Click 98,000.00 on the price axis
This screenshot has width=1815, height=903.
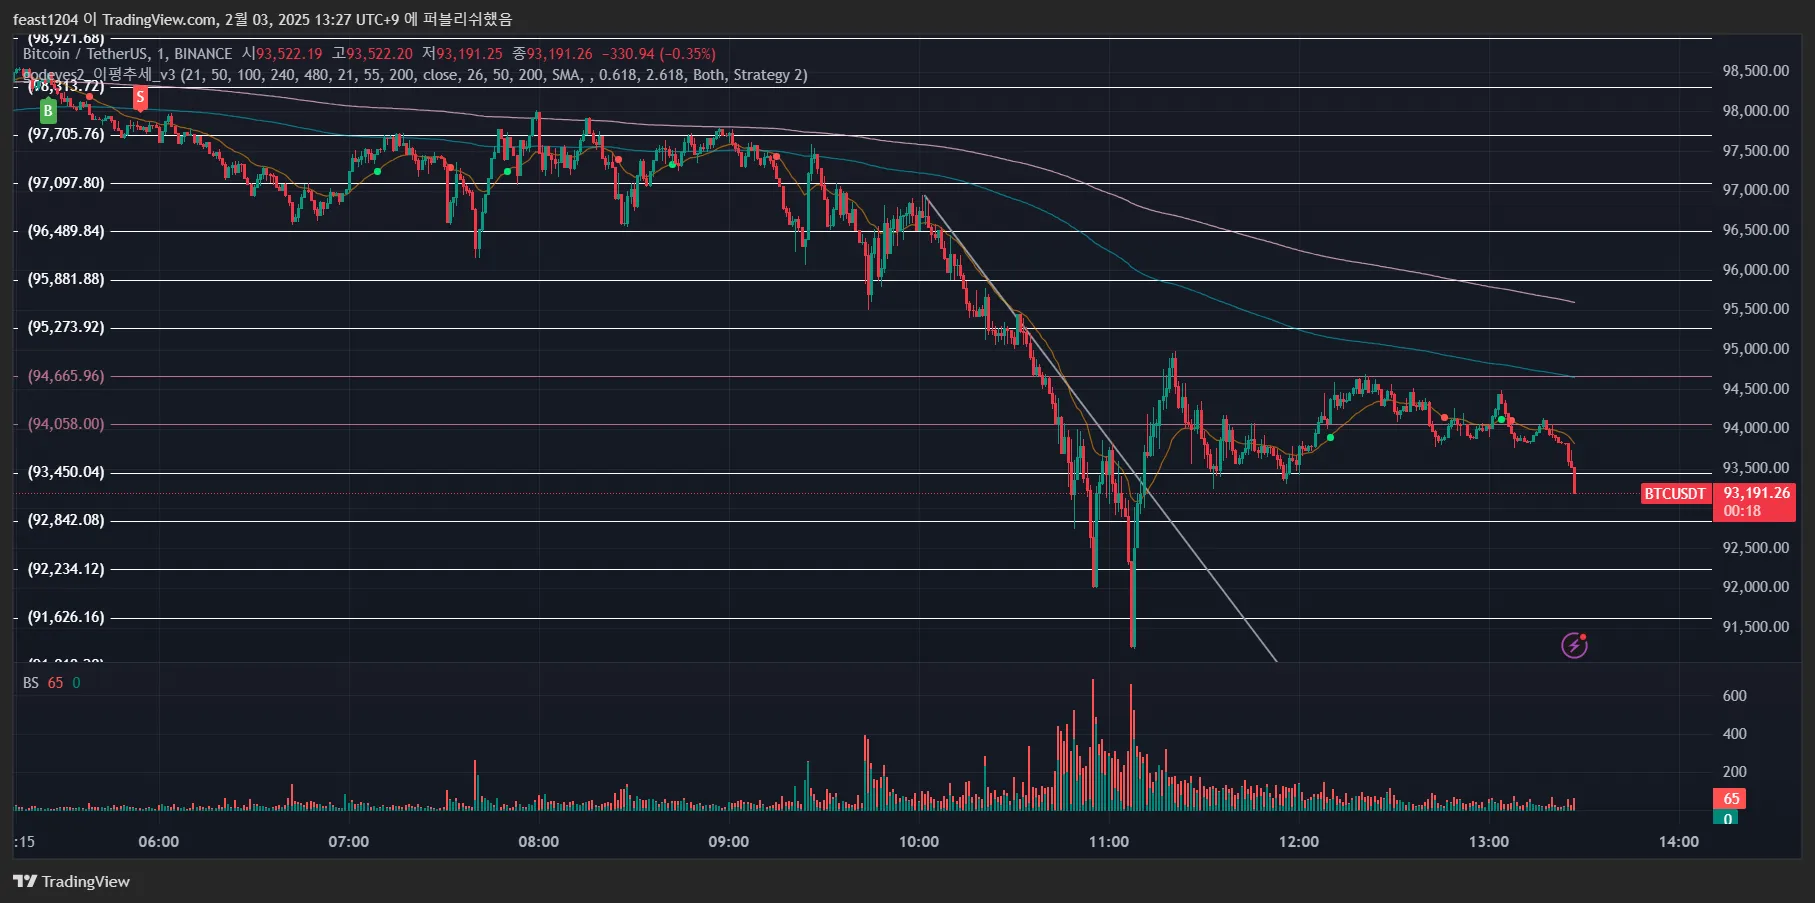point(1755,111)
